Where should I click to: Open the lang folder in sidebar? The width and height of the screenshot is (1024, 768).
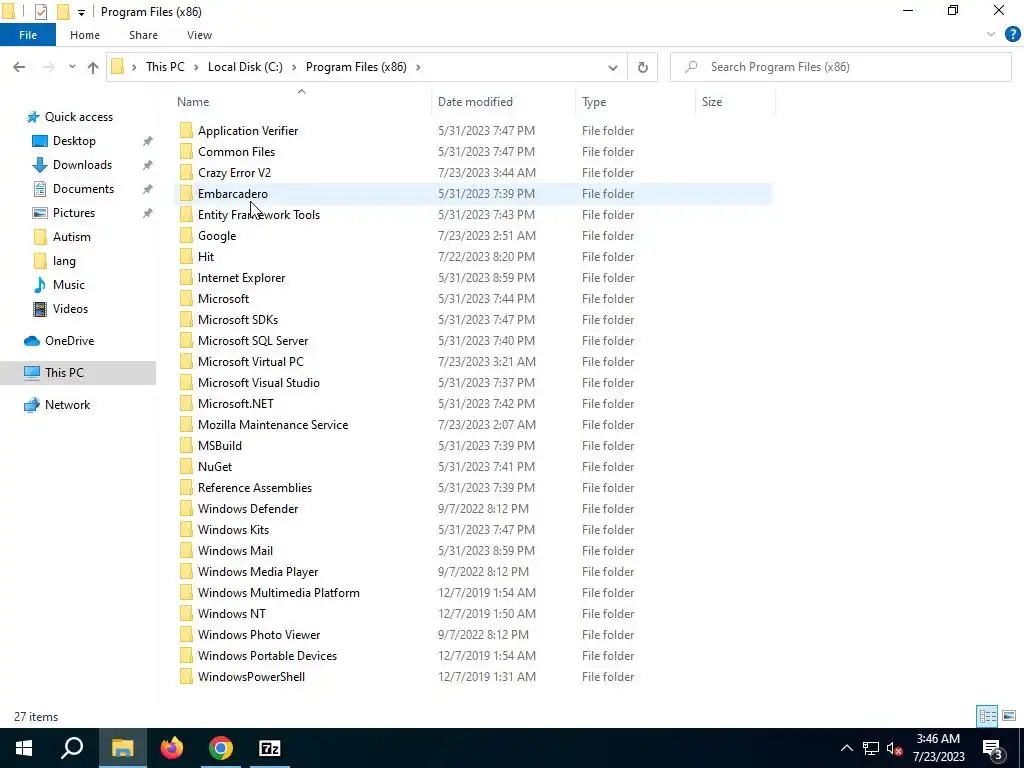point(64,261)
